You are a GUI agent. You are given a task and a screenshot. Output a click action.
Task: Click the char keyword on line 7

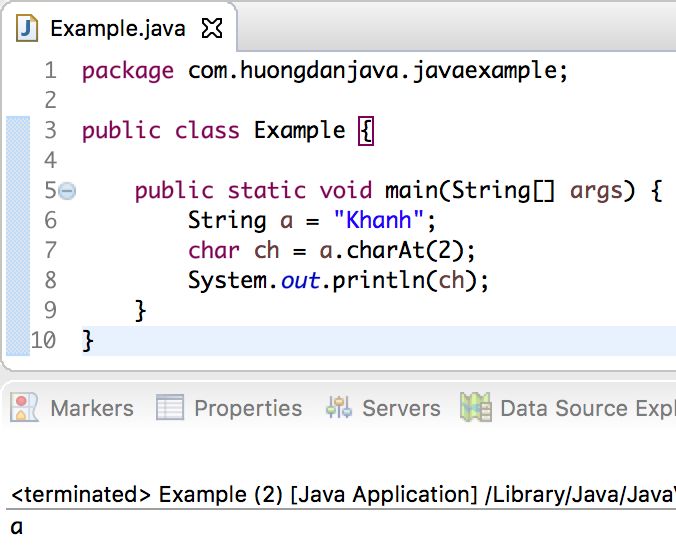point(214,251)
